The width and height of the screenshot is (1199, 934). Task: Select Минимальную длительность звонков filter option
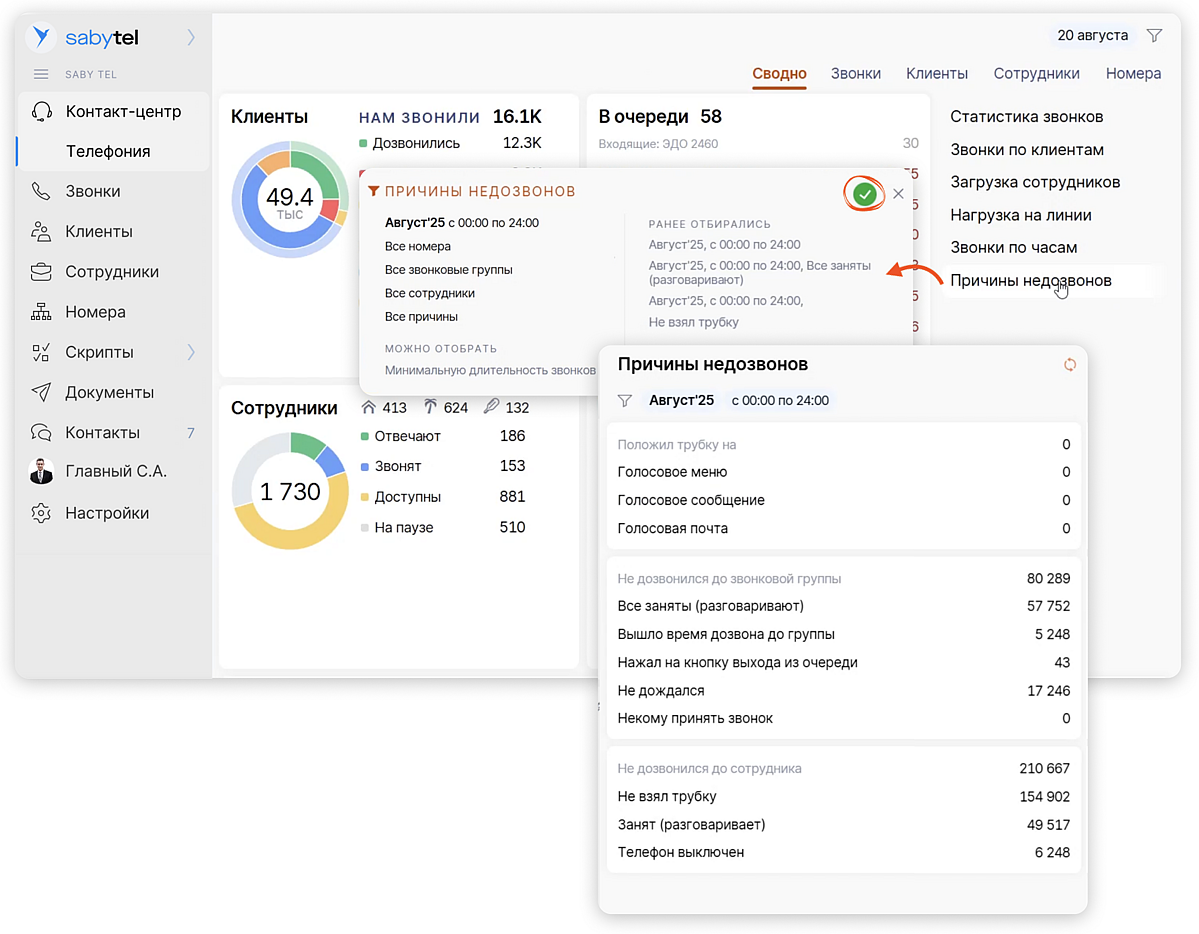tap(490, 370)
